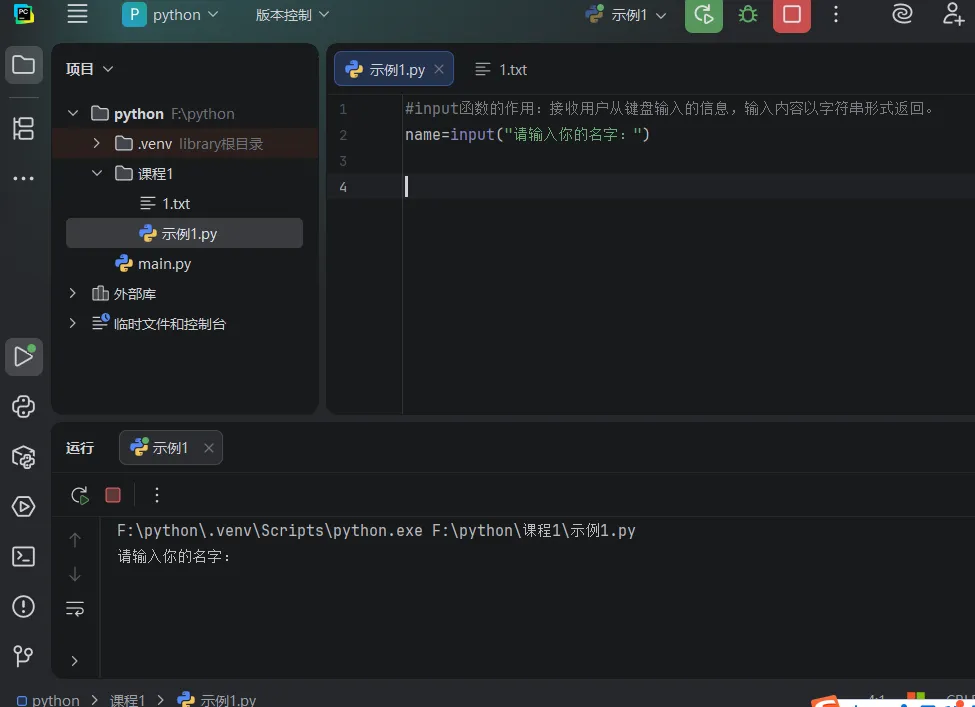
Task: Click python in the breadcrumb bar
Action: click(49, 700)
